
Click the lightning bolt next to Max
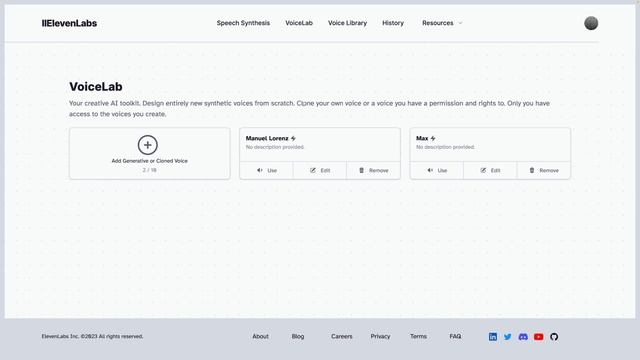(433, 138)
